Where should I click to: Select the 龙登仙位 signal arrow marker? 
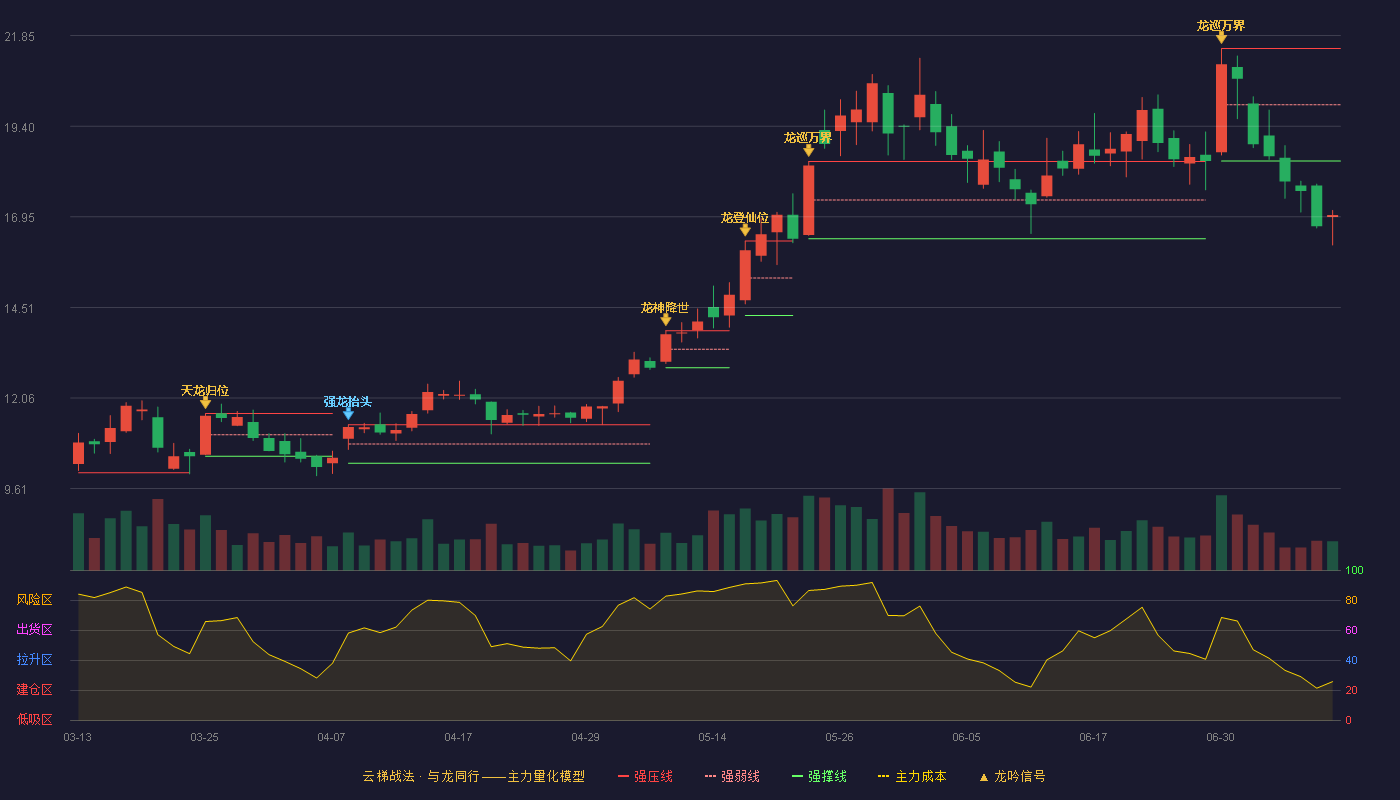(745, 230)
